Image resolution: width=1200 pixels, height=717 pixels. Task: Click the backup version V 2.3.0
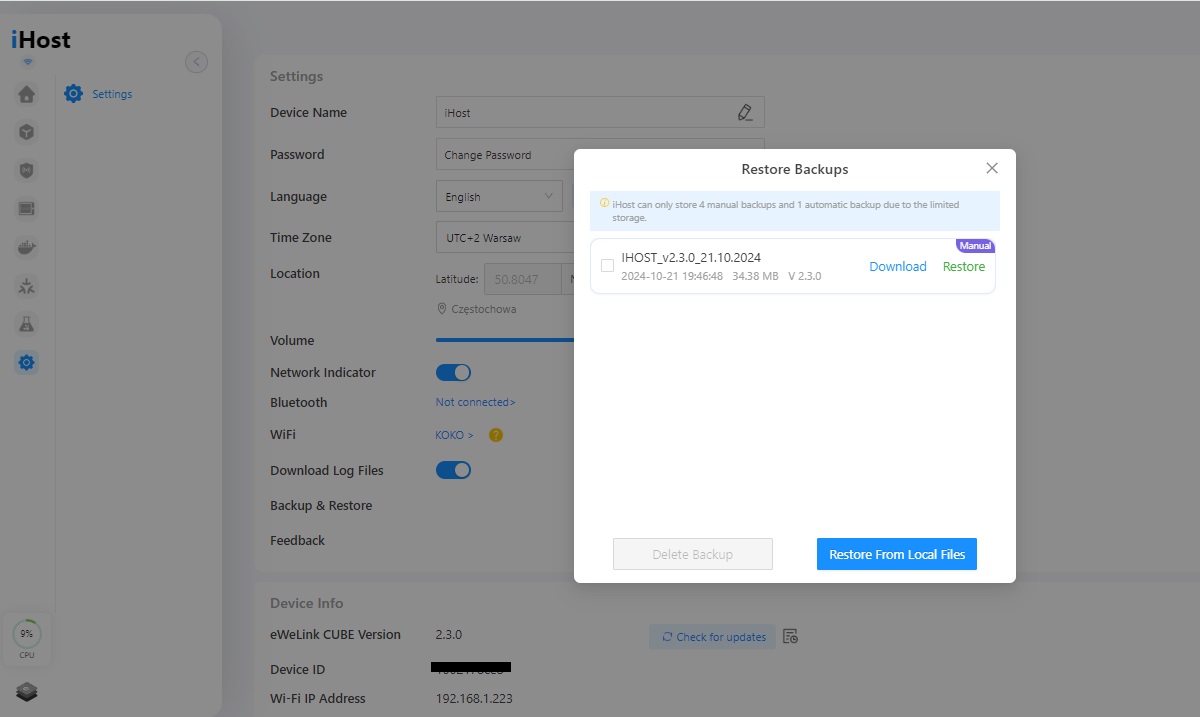click(805, 276)
